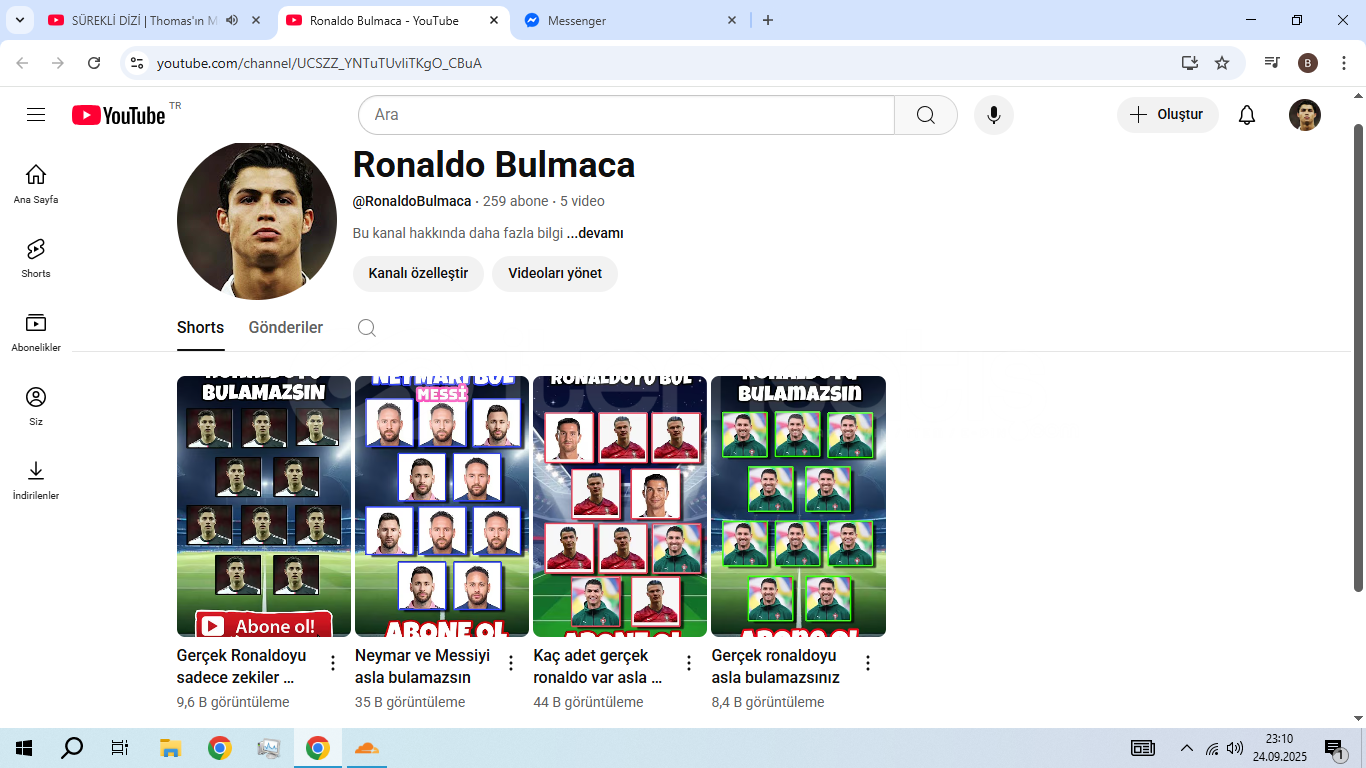
Task: Open File Explorer from taskbar
Action: pyautogui.click(x=170, y=748)
